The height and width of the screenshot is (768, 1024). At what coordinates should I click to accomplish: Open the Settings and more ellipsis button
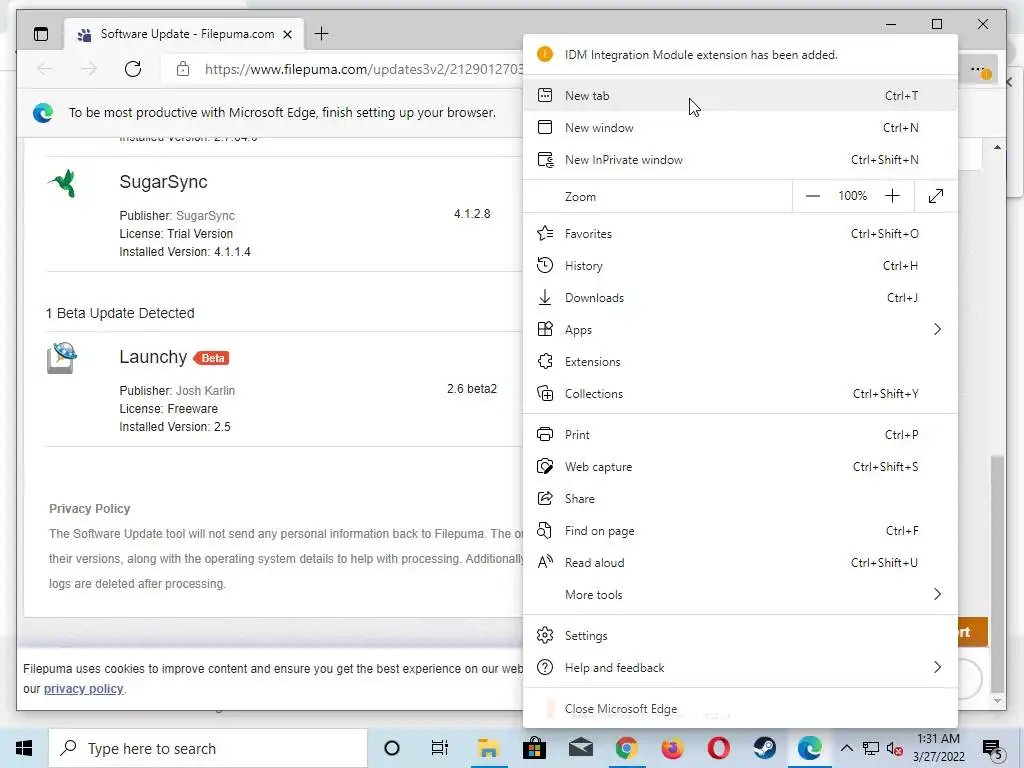pyautogui.click(x=978, y=69)
